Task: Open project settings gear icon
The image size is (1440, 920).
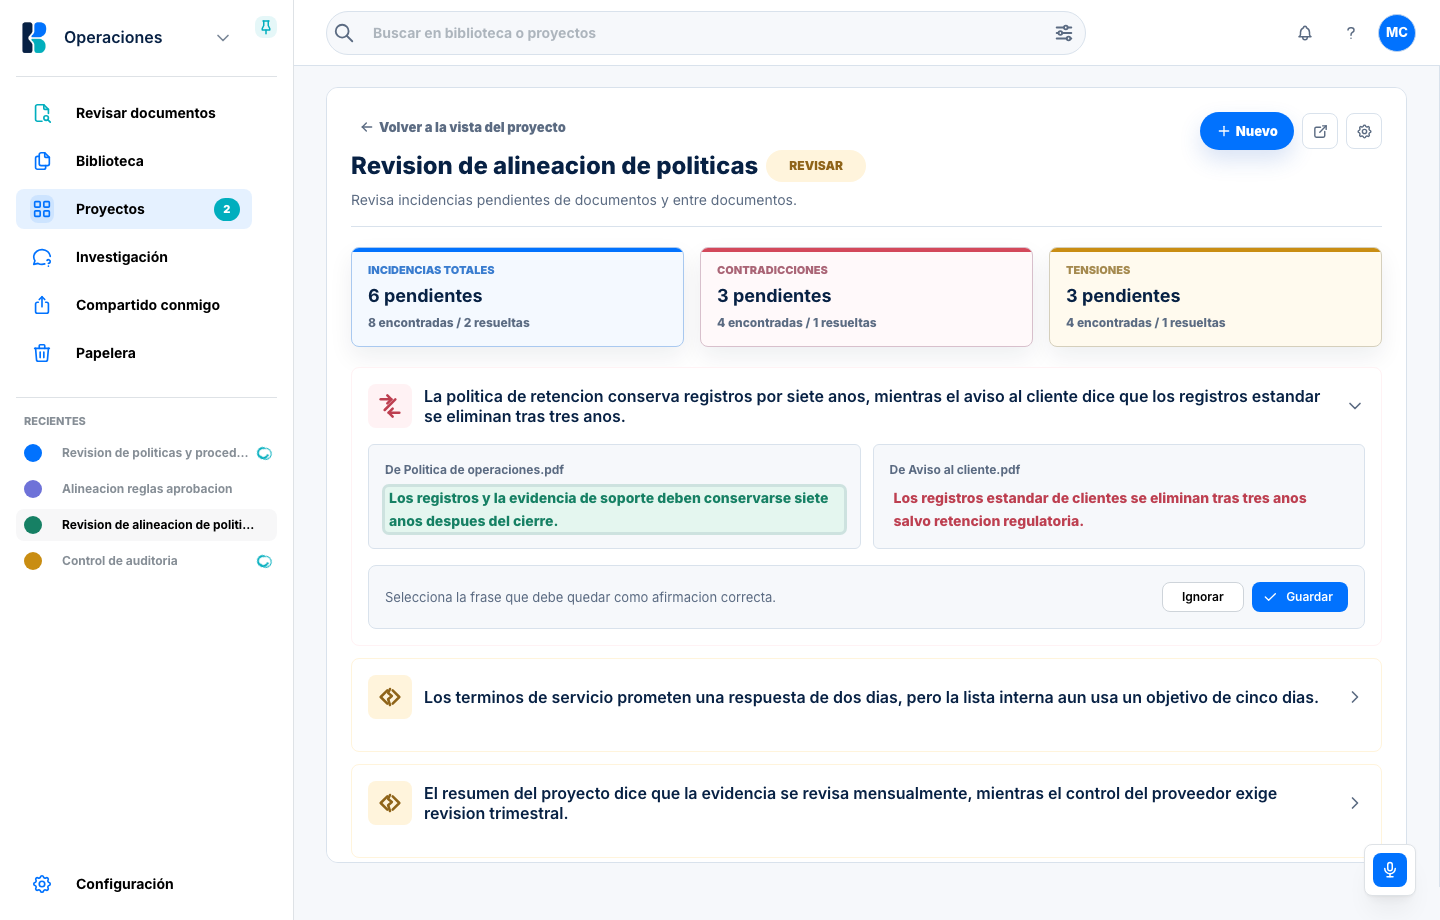Action: tap(1364, 131)
